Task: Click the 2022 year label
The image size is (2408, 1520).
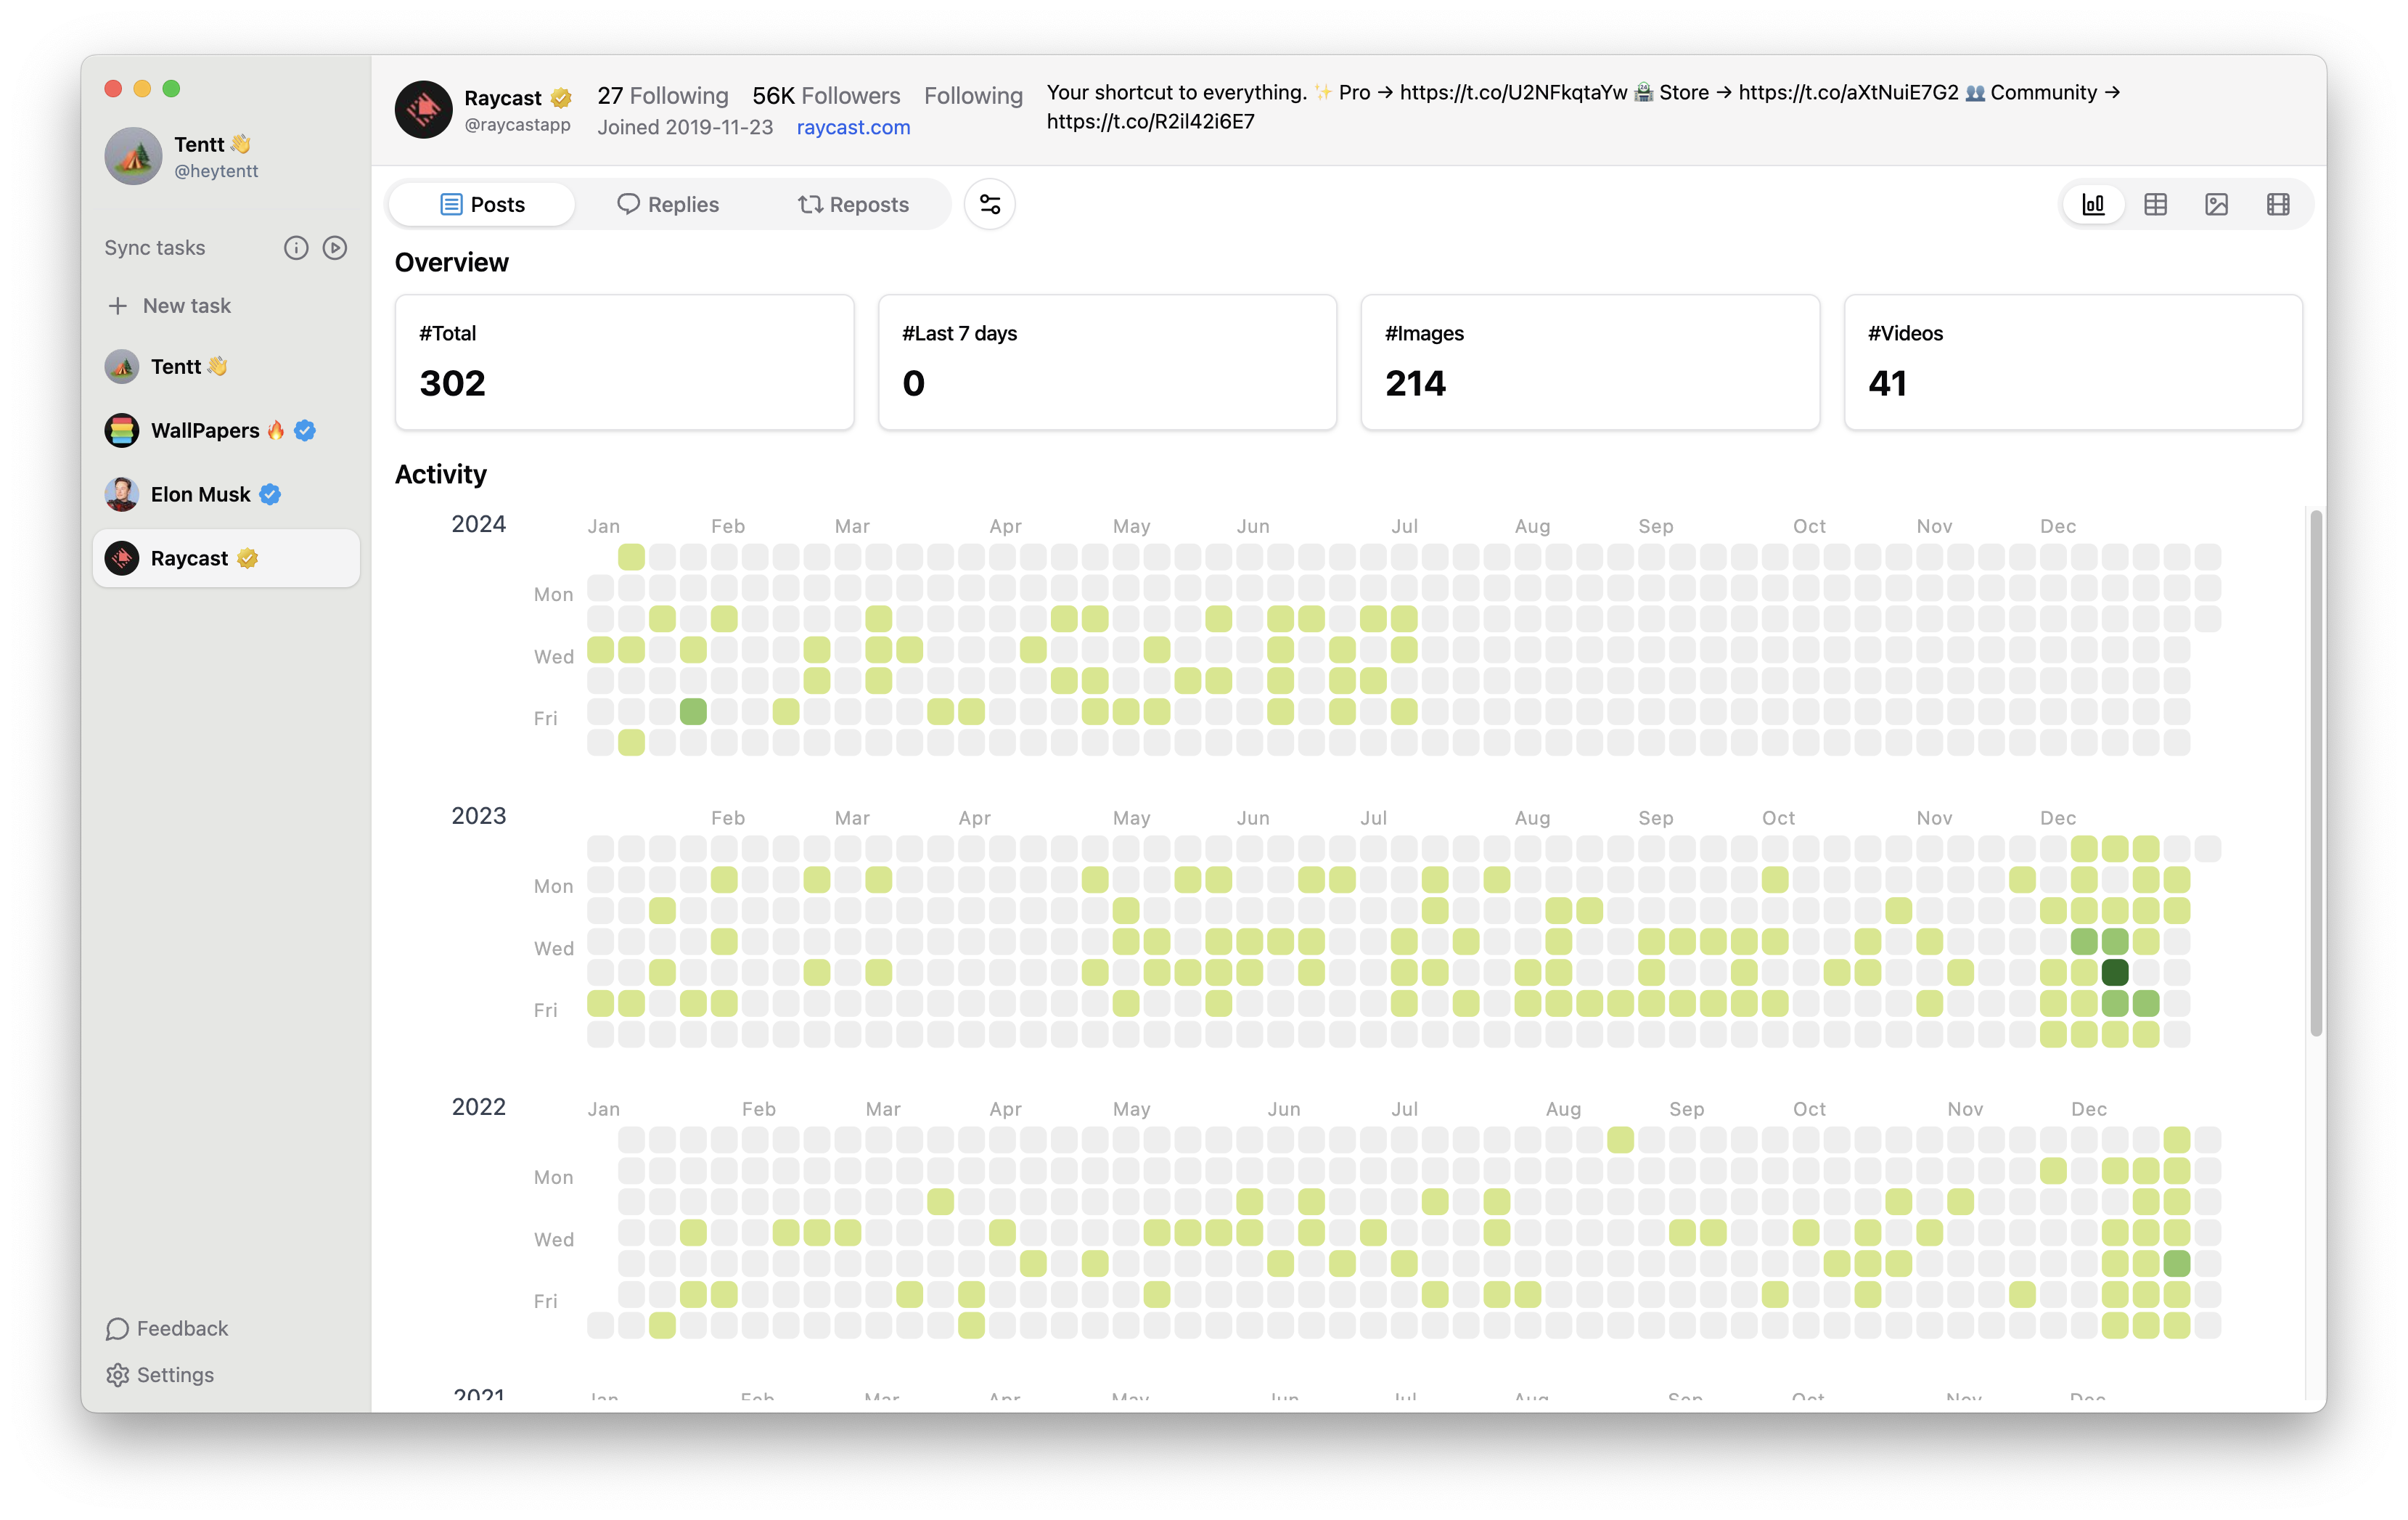Action: (478, 1107)
